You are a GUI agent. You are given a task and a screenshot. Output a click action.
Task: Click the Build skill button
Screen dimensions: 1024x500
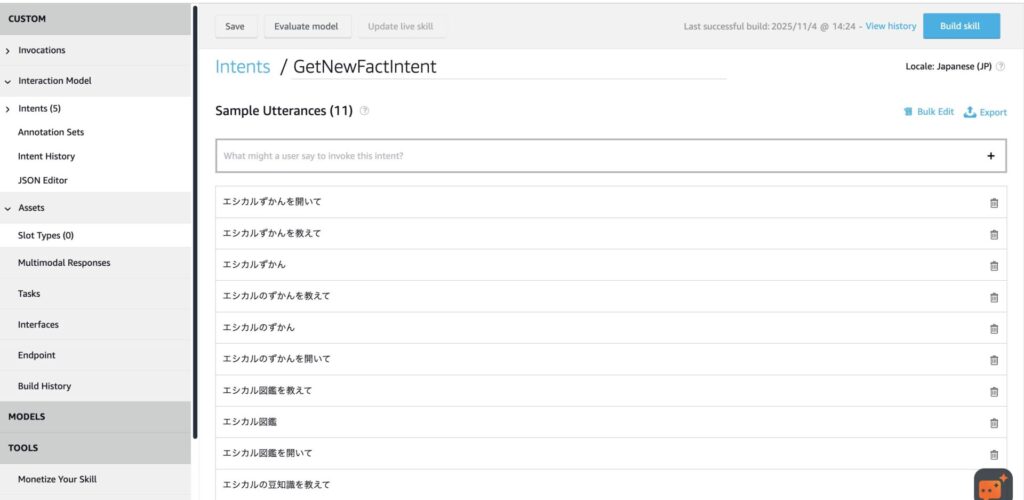(x=960, y=26)
